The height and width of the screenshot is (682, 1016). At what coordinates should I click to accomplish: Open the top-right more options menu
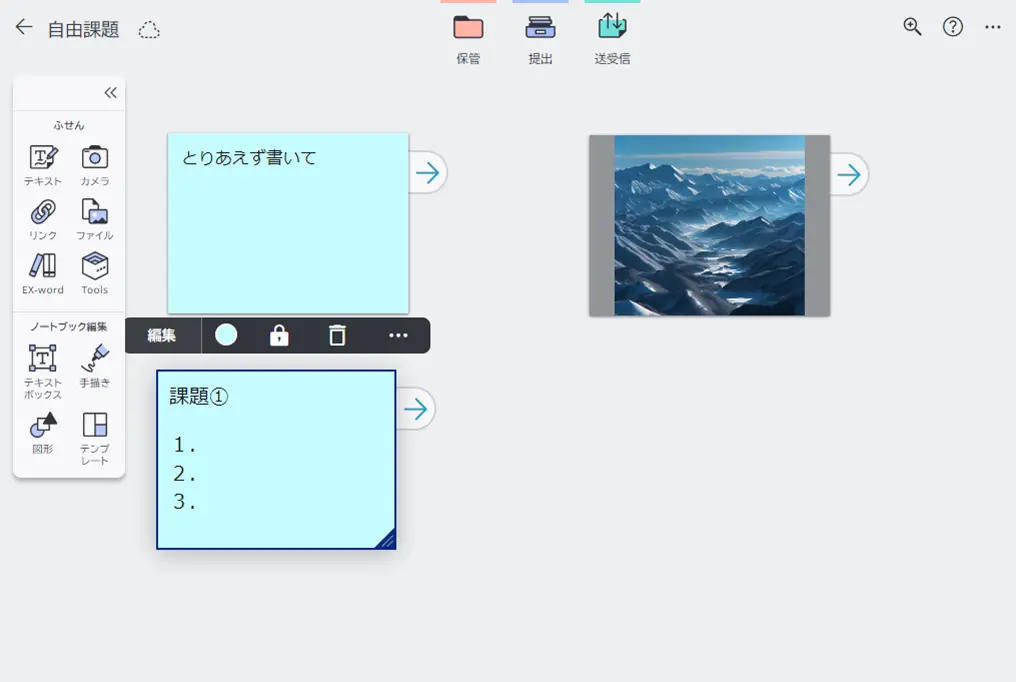coord(992,27)
